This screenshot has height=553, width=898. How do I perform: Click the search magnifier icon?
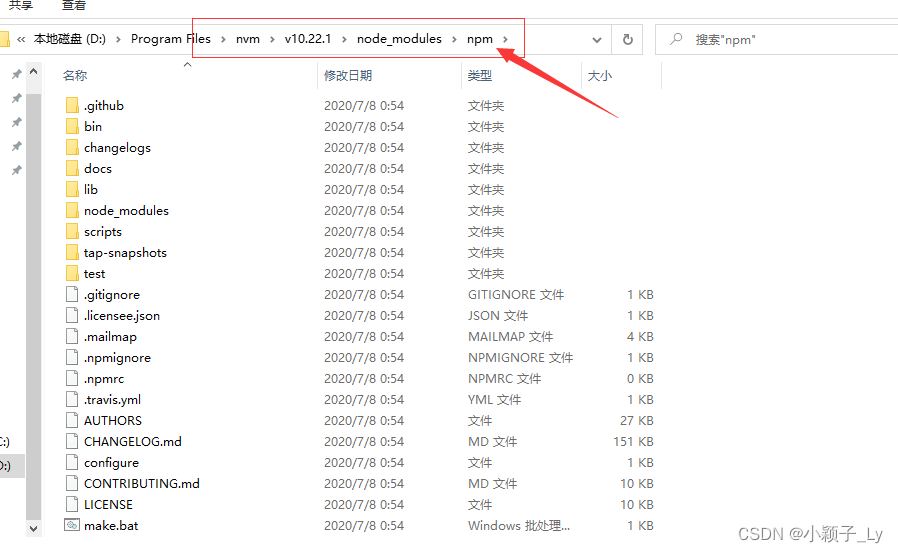click(676, 39)
